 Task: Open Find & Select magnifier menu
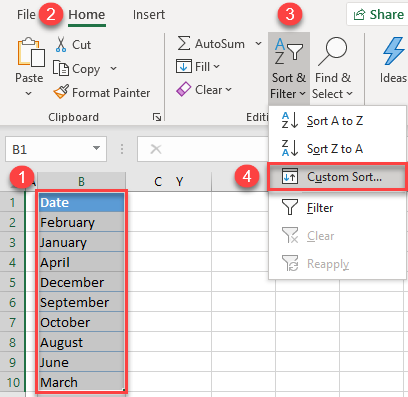332,68
